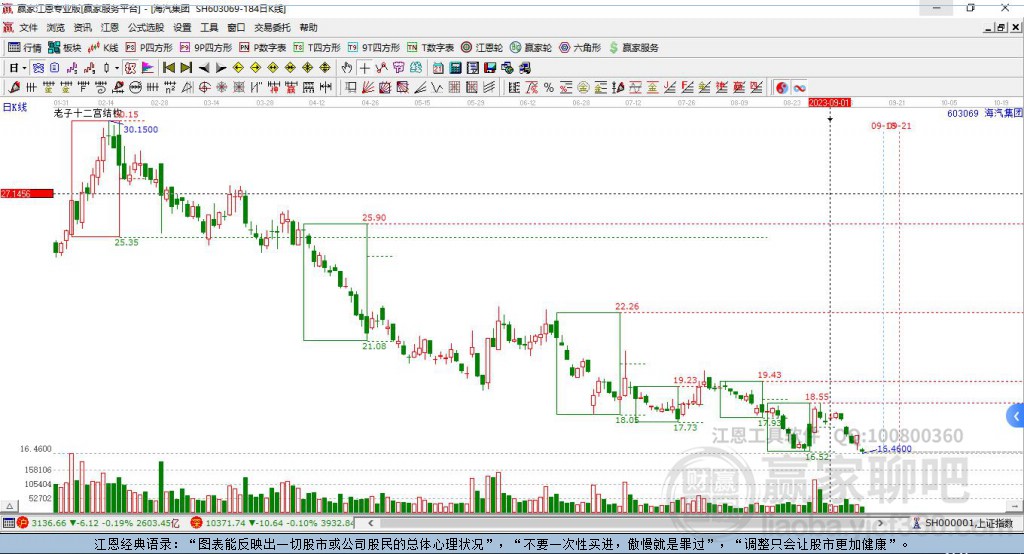This screenshot has height=554, width=1024.
Task: Select the crosshair cursor tool
Action: click(x=364, y=68)
